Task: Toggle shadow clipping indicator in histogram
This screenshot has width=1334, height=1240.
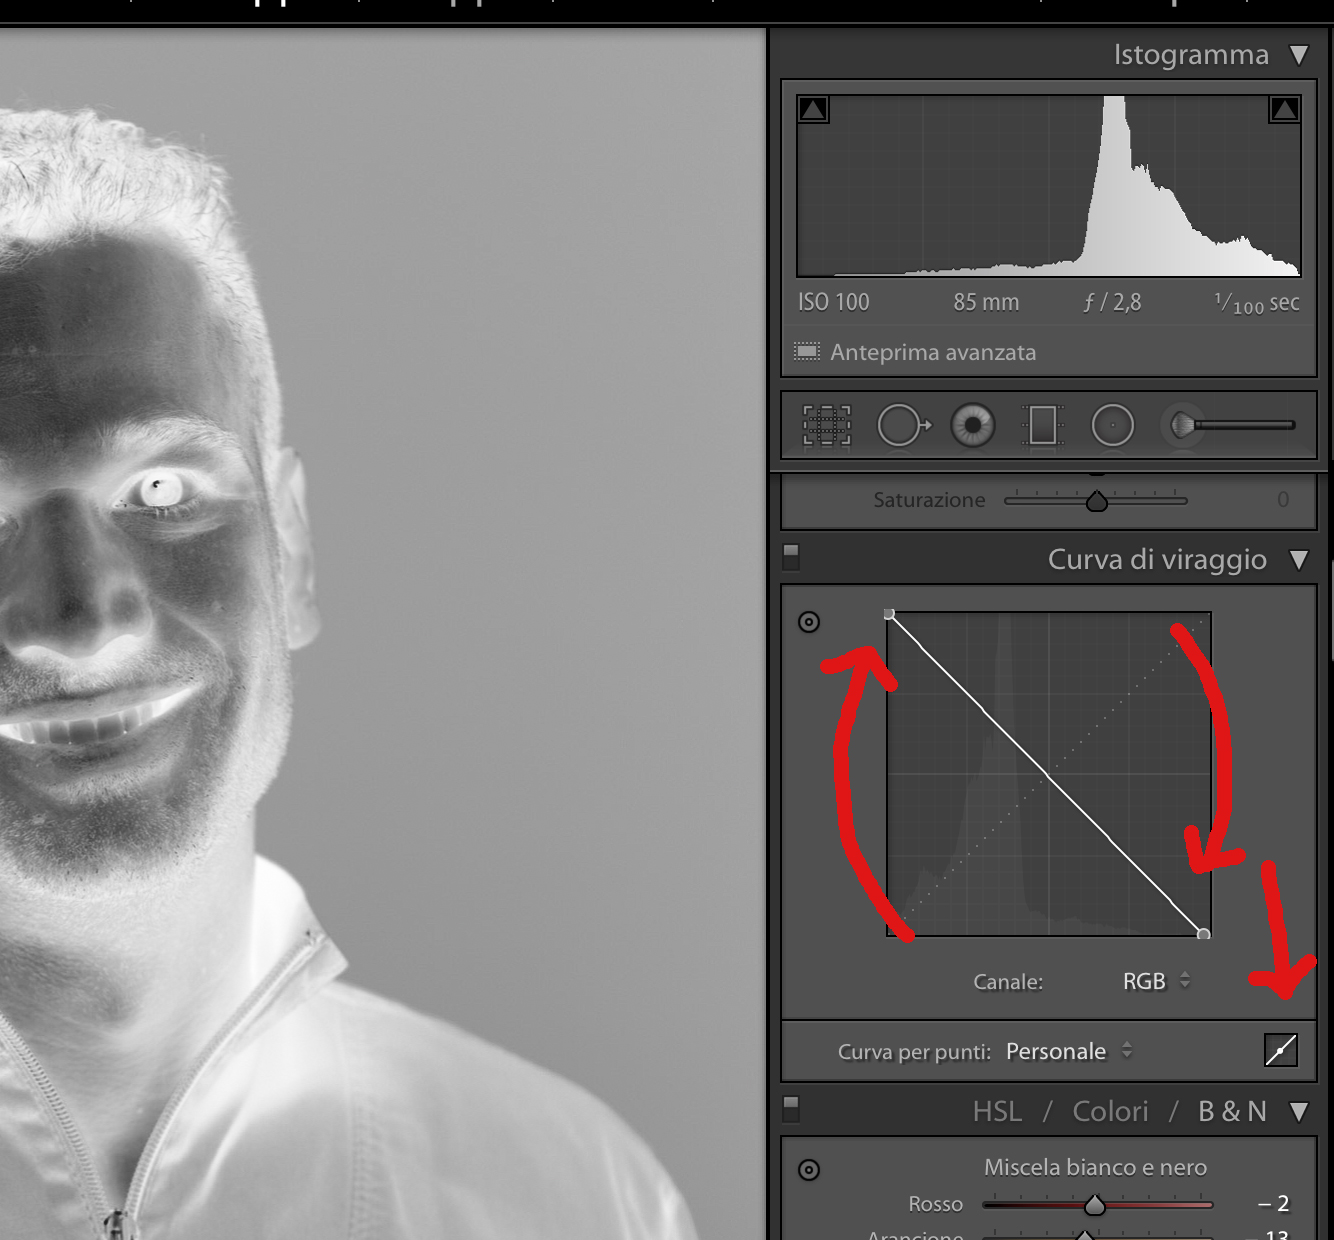Action: click(813, 109)
